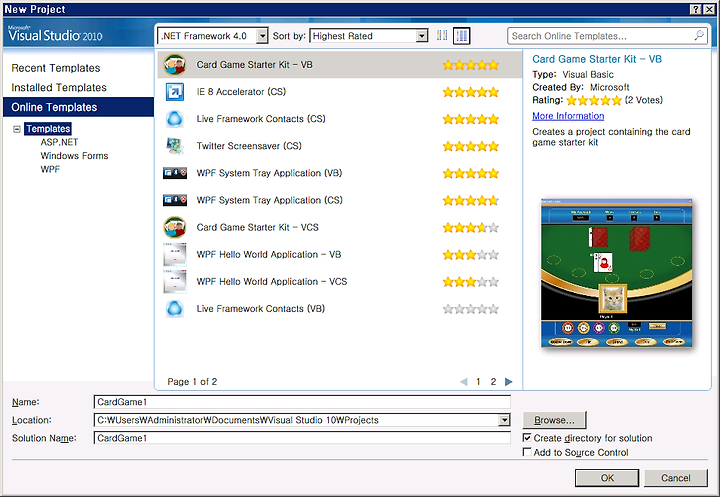720x497 pixels.
Task: Select Installed Templates section
Action: click(x=59, y=87)
